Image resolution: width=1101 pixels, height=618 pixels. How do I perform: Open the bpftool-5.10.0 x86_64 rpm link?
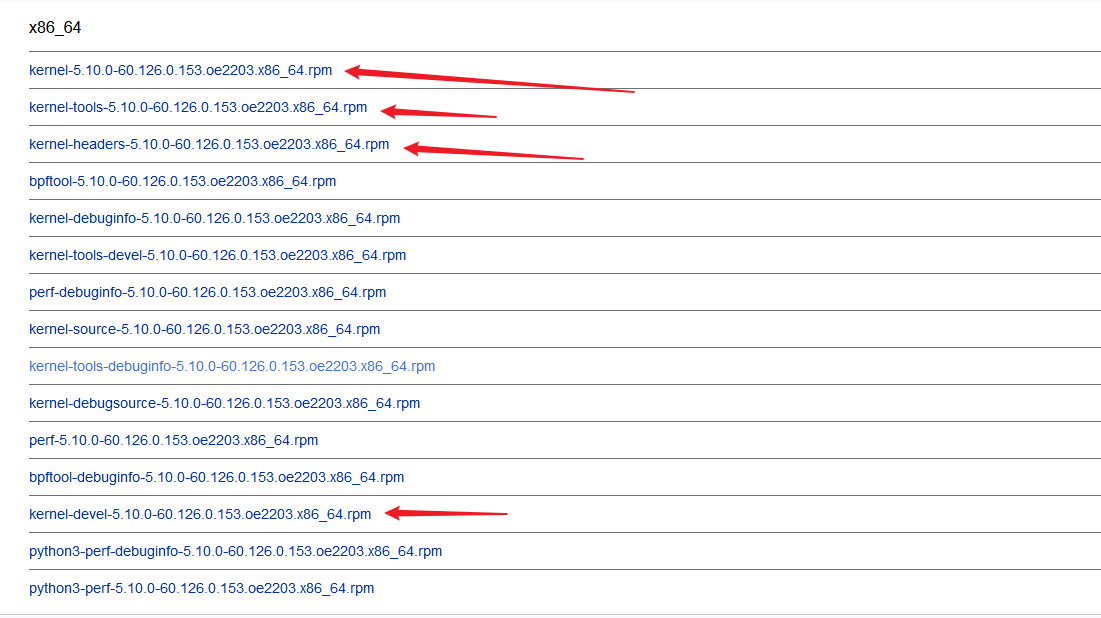(x=183, y=181)
